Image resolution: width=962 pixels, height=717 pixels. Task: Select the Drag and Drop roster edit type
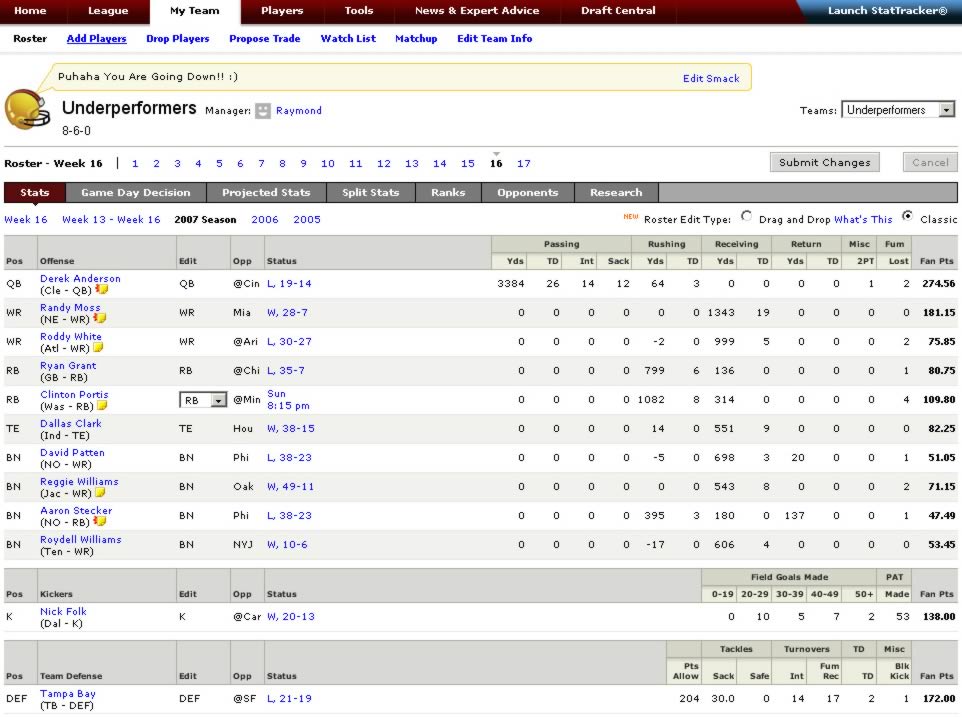(746, 216)
